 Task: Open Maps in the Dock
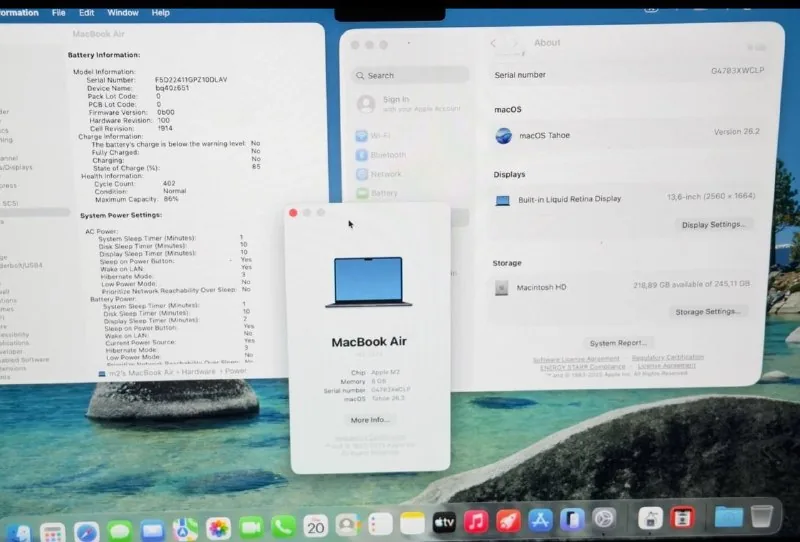(x=185, y=529)
